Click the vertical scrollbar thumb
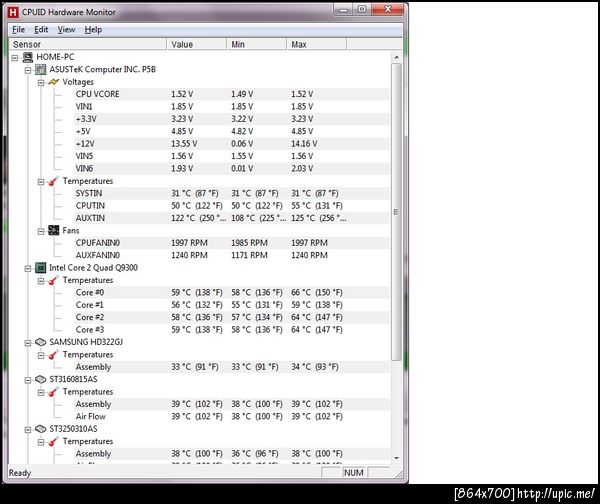Viewport: 600px width, 504px height. [396, 212]
